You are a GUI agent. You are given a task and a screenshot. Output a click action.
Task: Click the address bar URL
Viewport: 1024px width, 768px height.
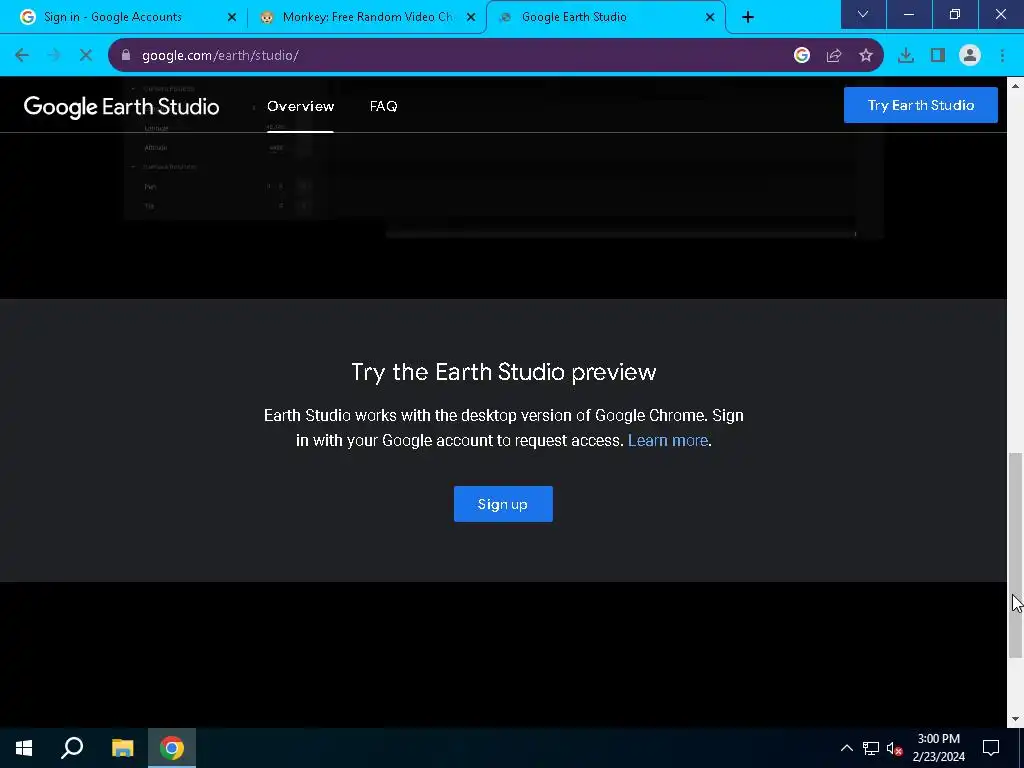click(221, 56)
